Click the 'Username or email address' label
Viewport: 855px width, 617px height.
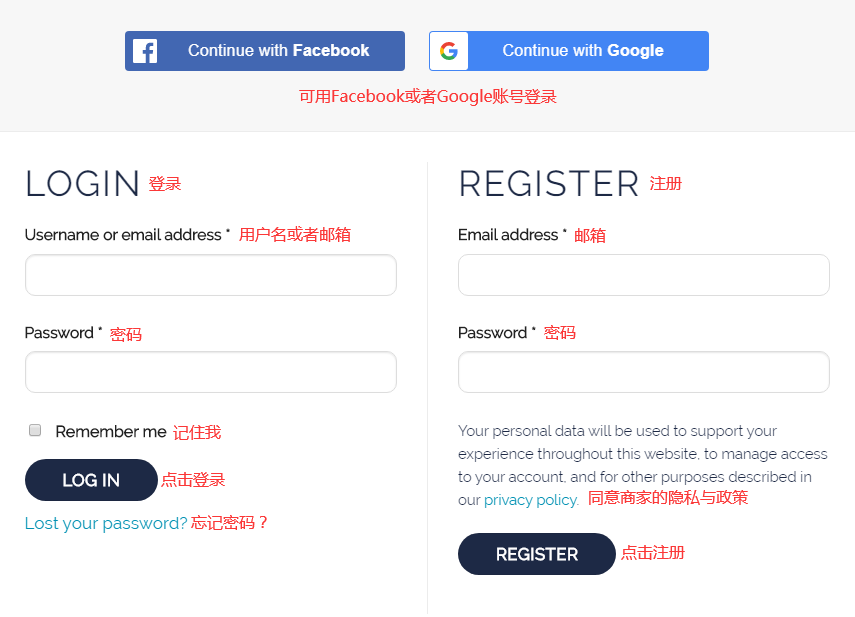click(123, 235)
